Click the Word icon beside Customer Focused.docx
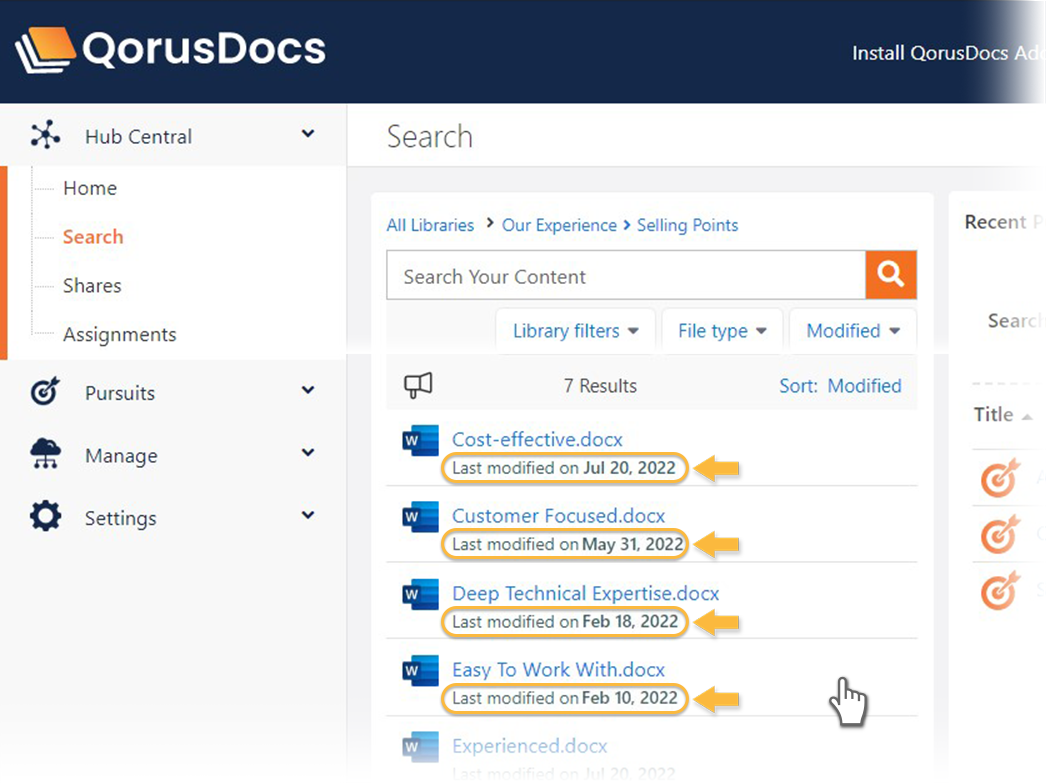This screenshot has height=783, width=1046. point(420,517)
